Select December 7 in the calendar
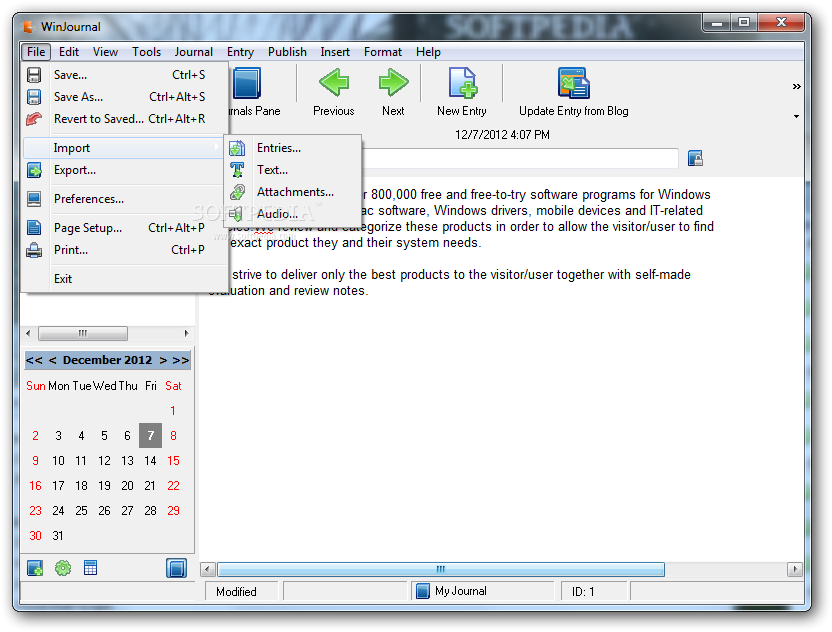 [x=151, y=436]
